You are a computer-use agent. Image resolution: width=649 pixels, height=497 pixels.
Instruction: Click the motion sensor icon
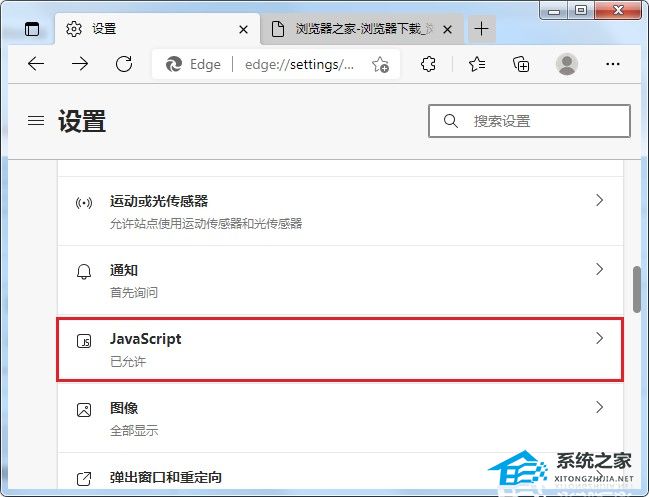click(x=84, y=203)
